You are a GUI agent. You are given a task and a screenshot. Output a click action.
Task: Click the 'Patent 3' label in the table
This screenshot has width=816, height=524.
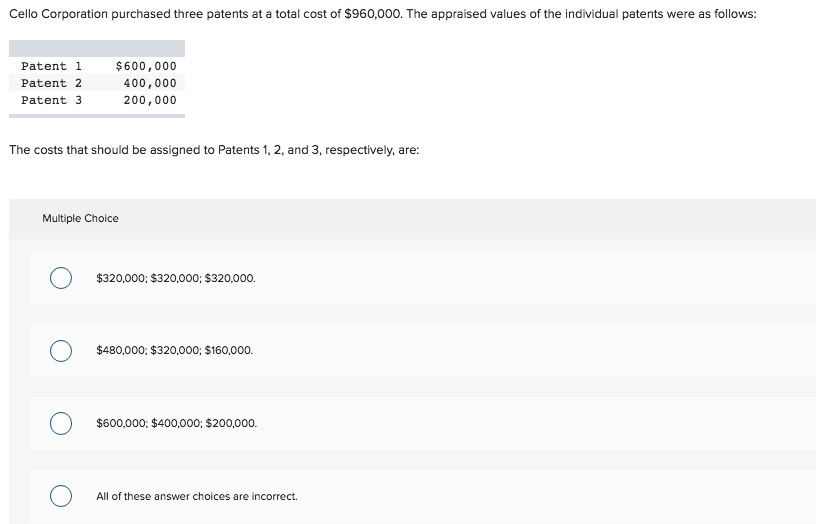52,100
